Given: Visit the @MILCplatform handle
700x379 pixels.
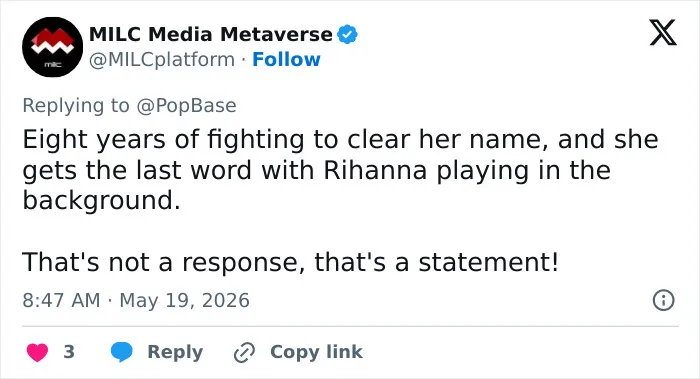Looking at the screenshot, I should 162,59.
